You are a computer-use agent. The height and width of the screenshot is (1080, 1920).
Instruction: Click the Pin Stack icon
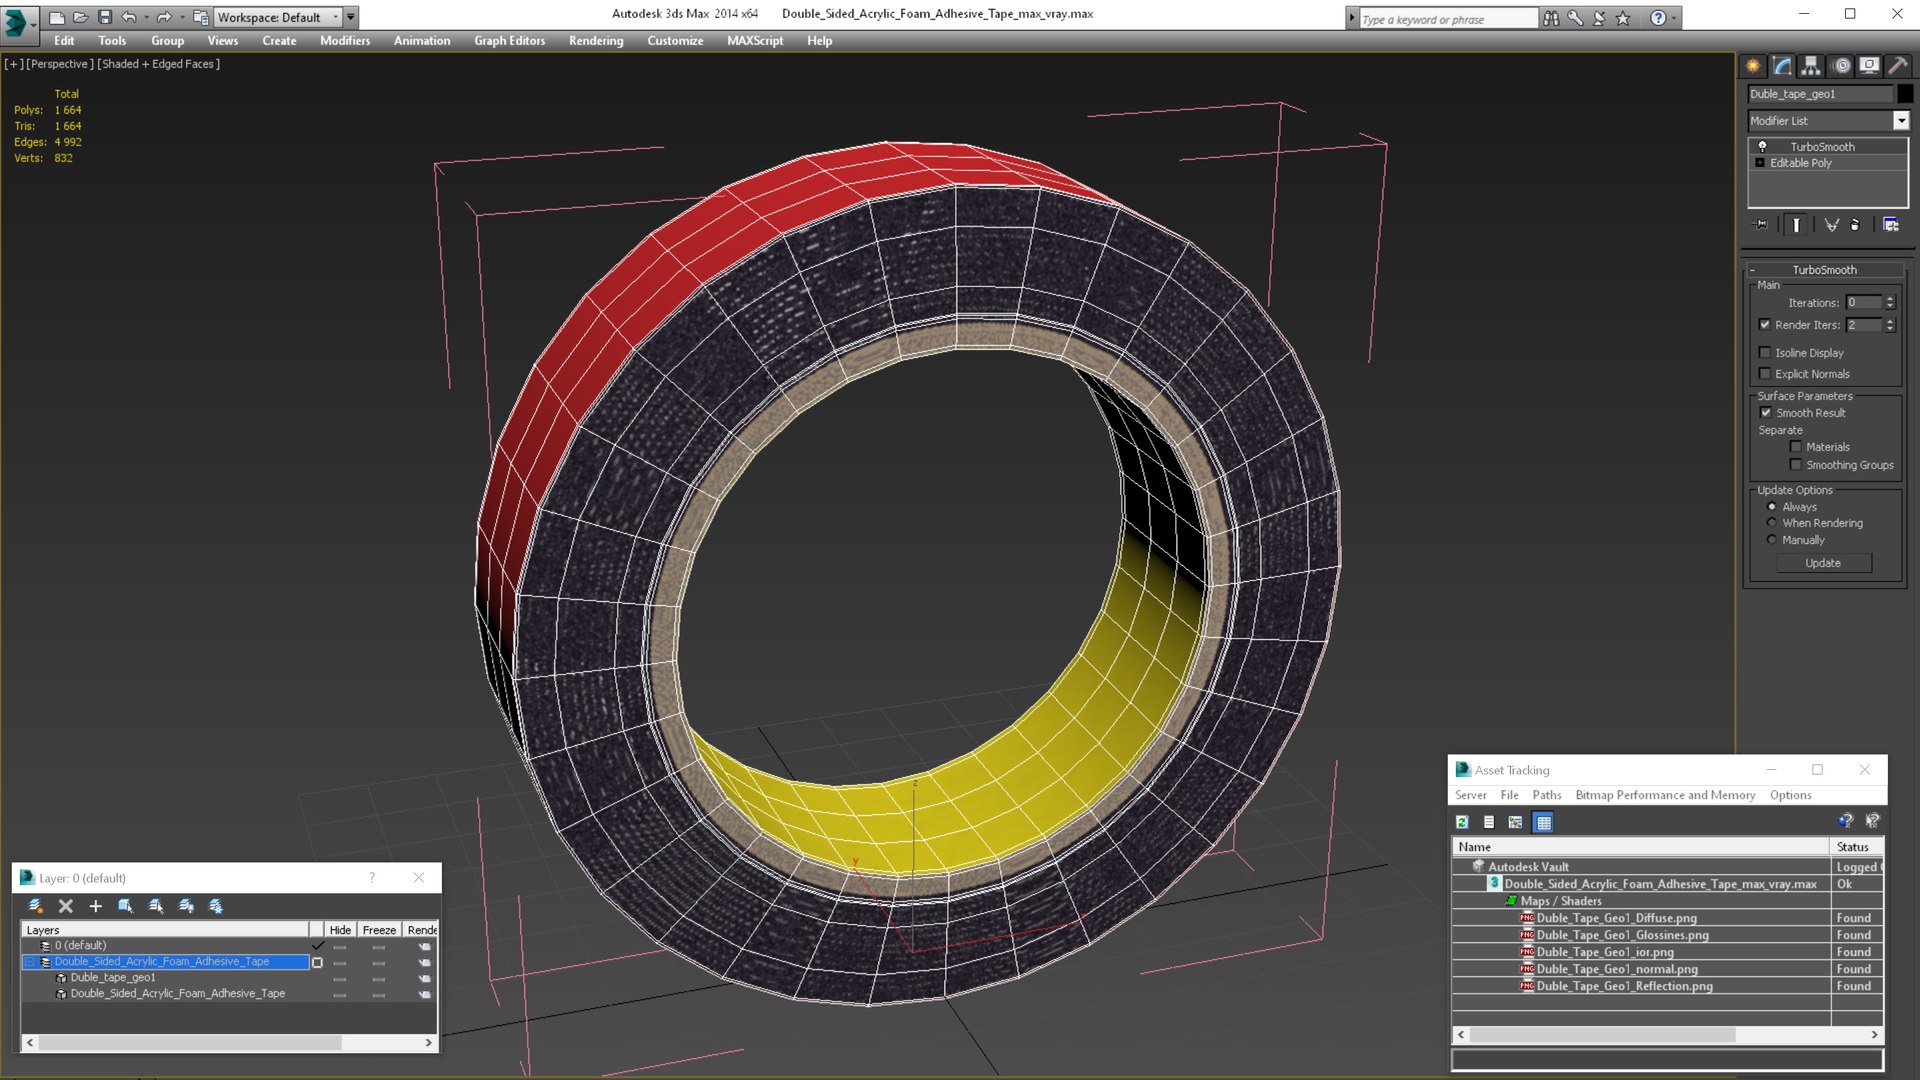pos(1761,225)
